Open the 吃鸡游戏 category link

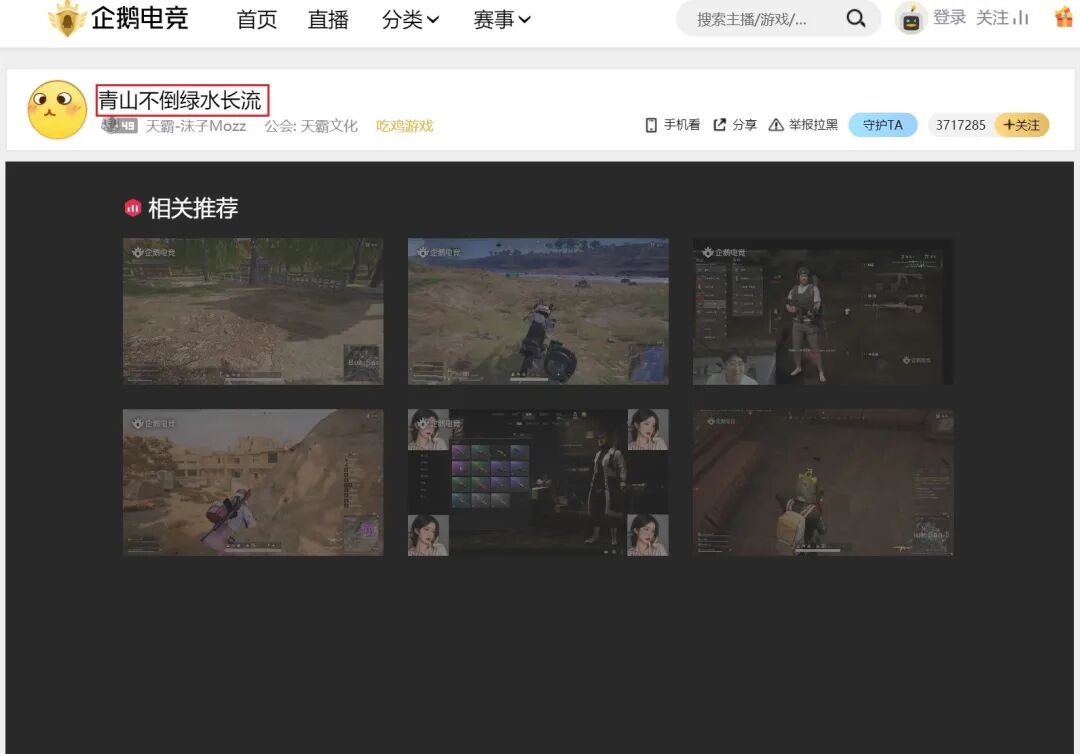(404, 126)
